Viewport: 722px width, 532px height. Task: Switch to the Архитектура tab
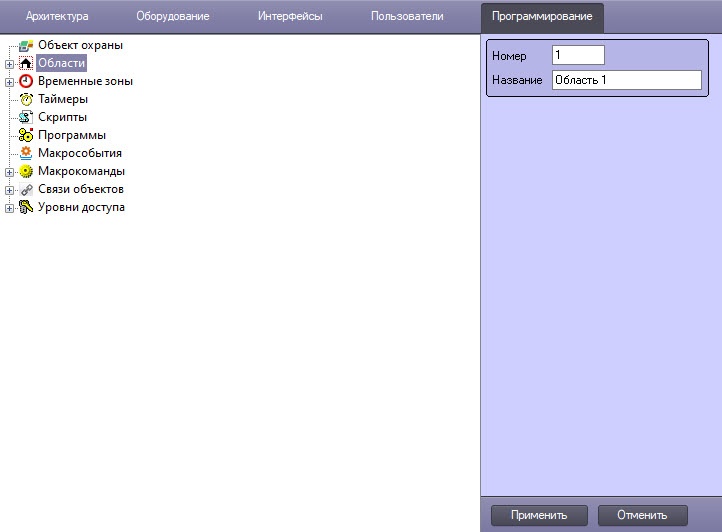pos(57,17)
